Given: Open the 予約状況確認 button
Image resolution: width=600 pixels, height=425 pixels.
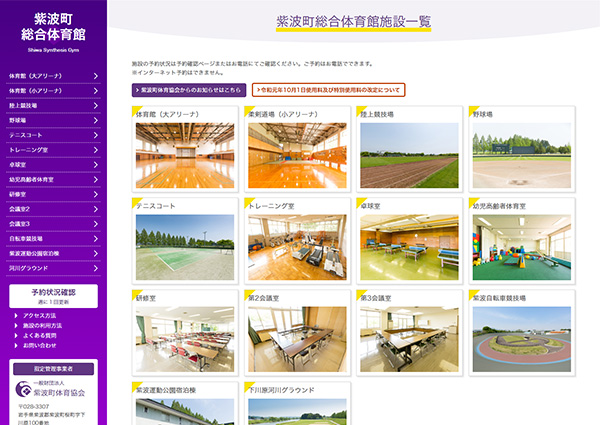Looking at the screenshot, I should click(53, 296).
